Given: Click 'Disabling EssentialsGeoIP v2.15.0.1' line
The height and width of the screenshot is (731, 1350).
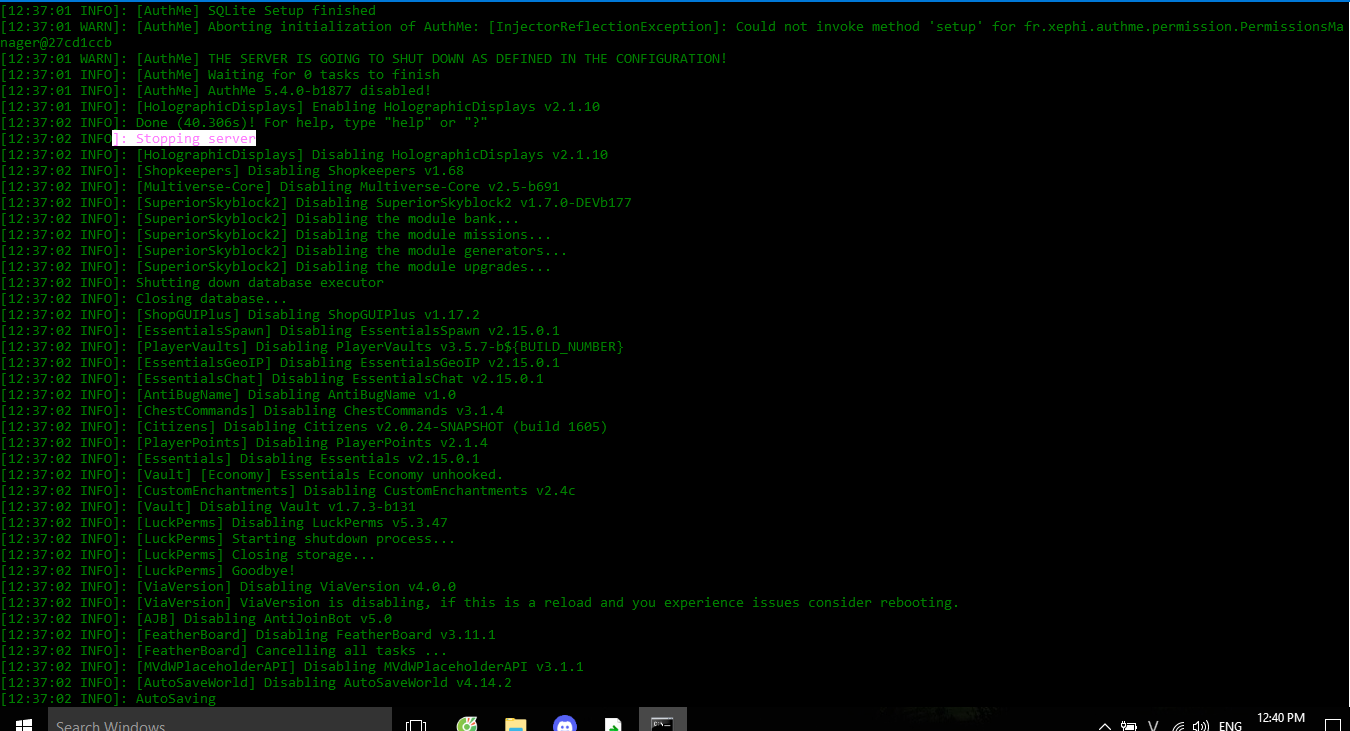Looking at the screenshot, I should point(279,363).
